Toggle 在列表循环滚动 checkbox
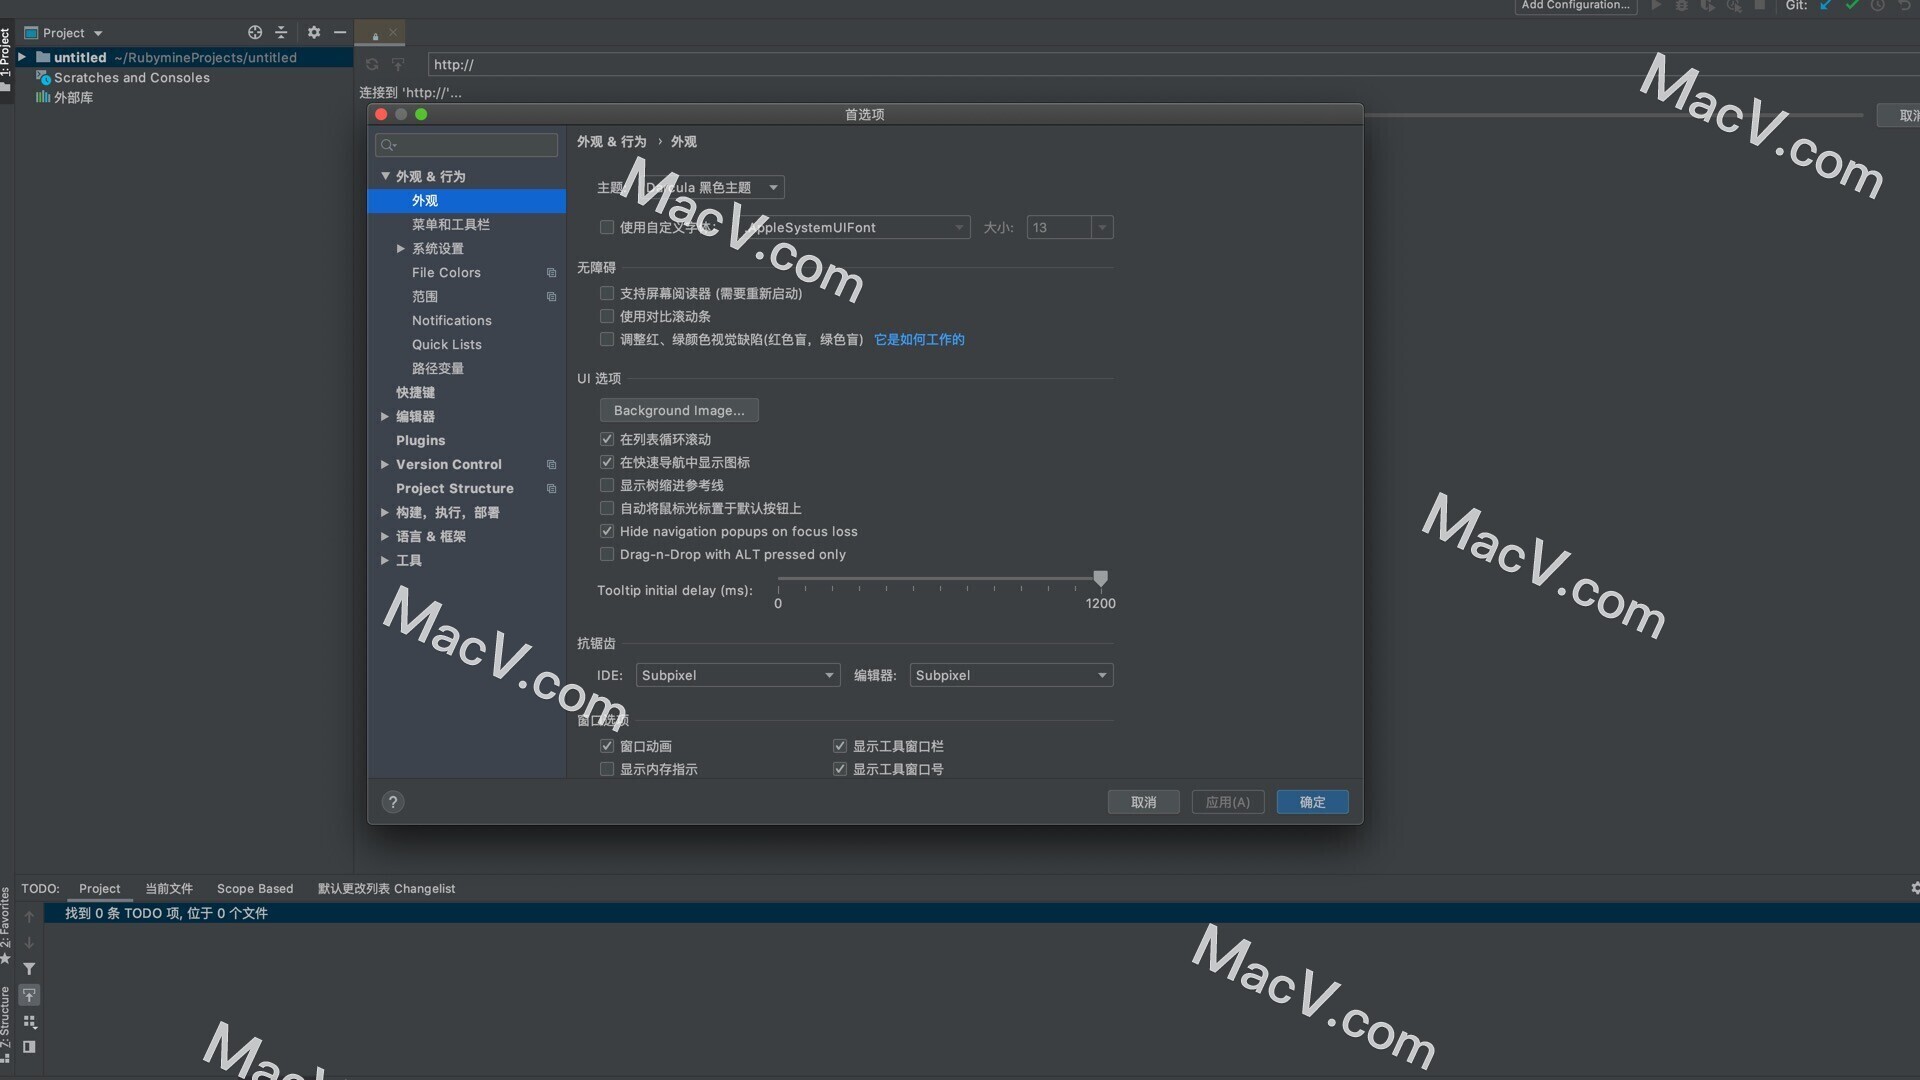Image resolution: width=1920 pixels, height=1080 pixels. click(605, 438)
